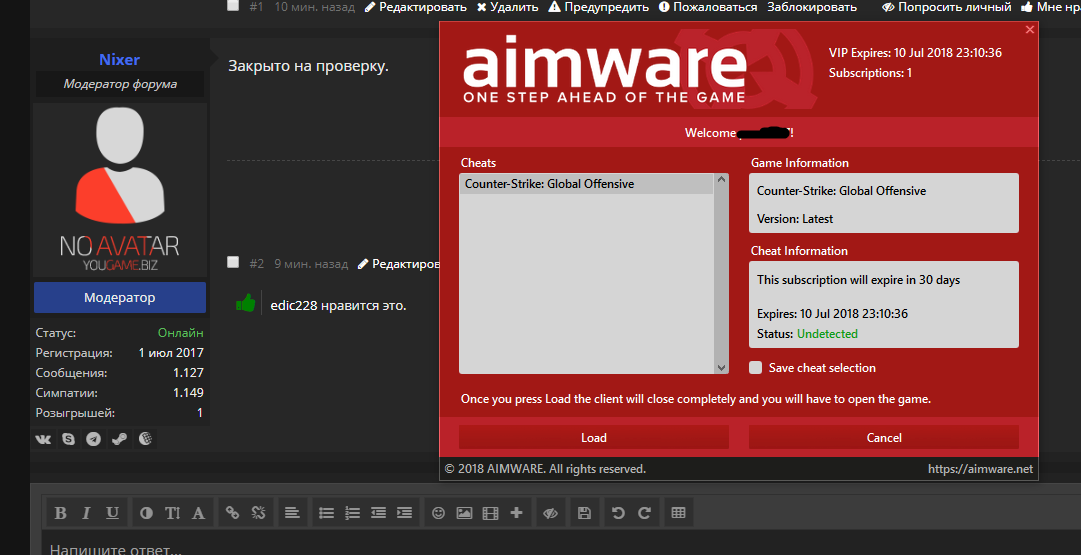
Task: Click Предупредить on post #1
Action: (x=599, y=7)
